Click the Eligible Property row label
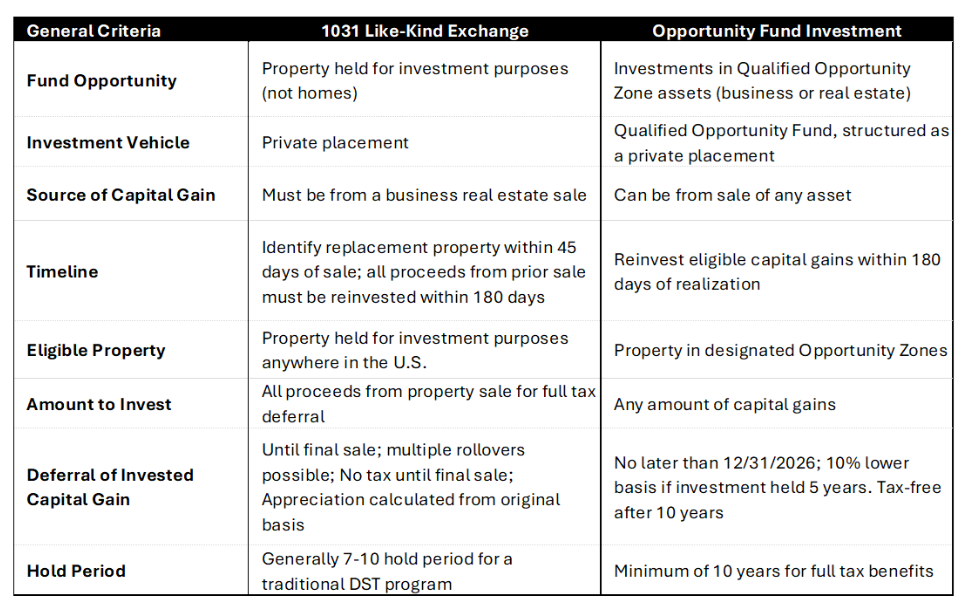 coord(96,350)
